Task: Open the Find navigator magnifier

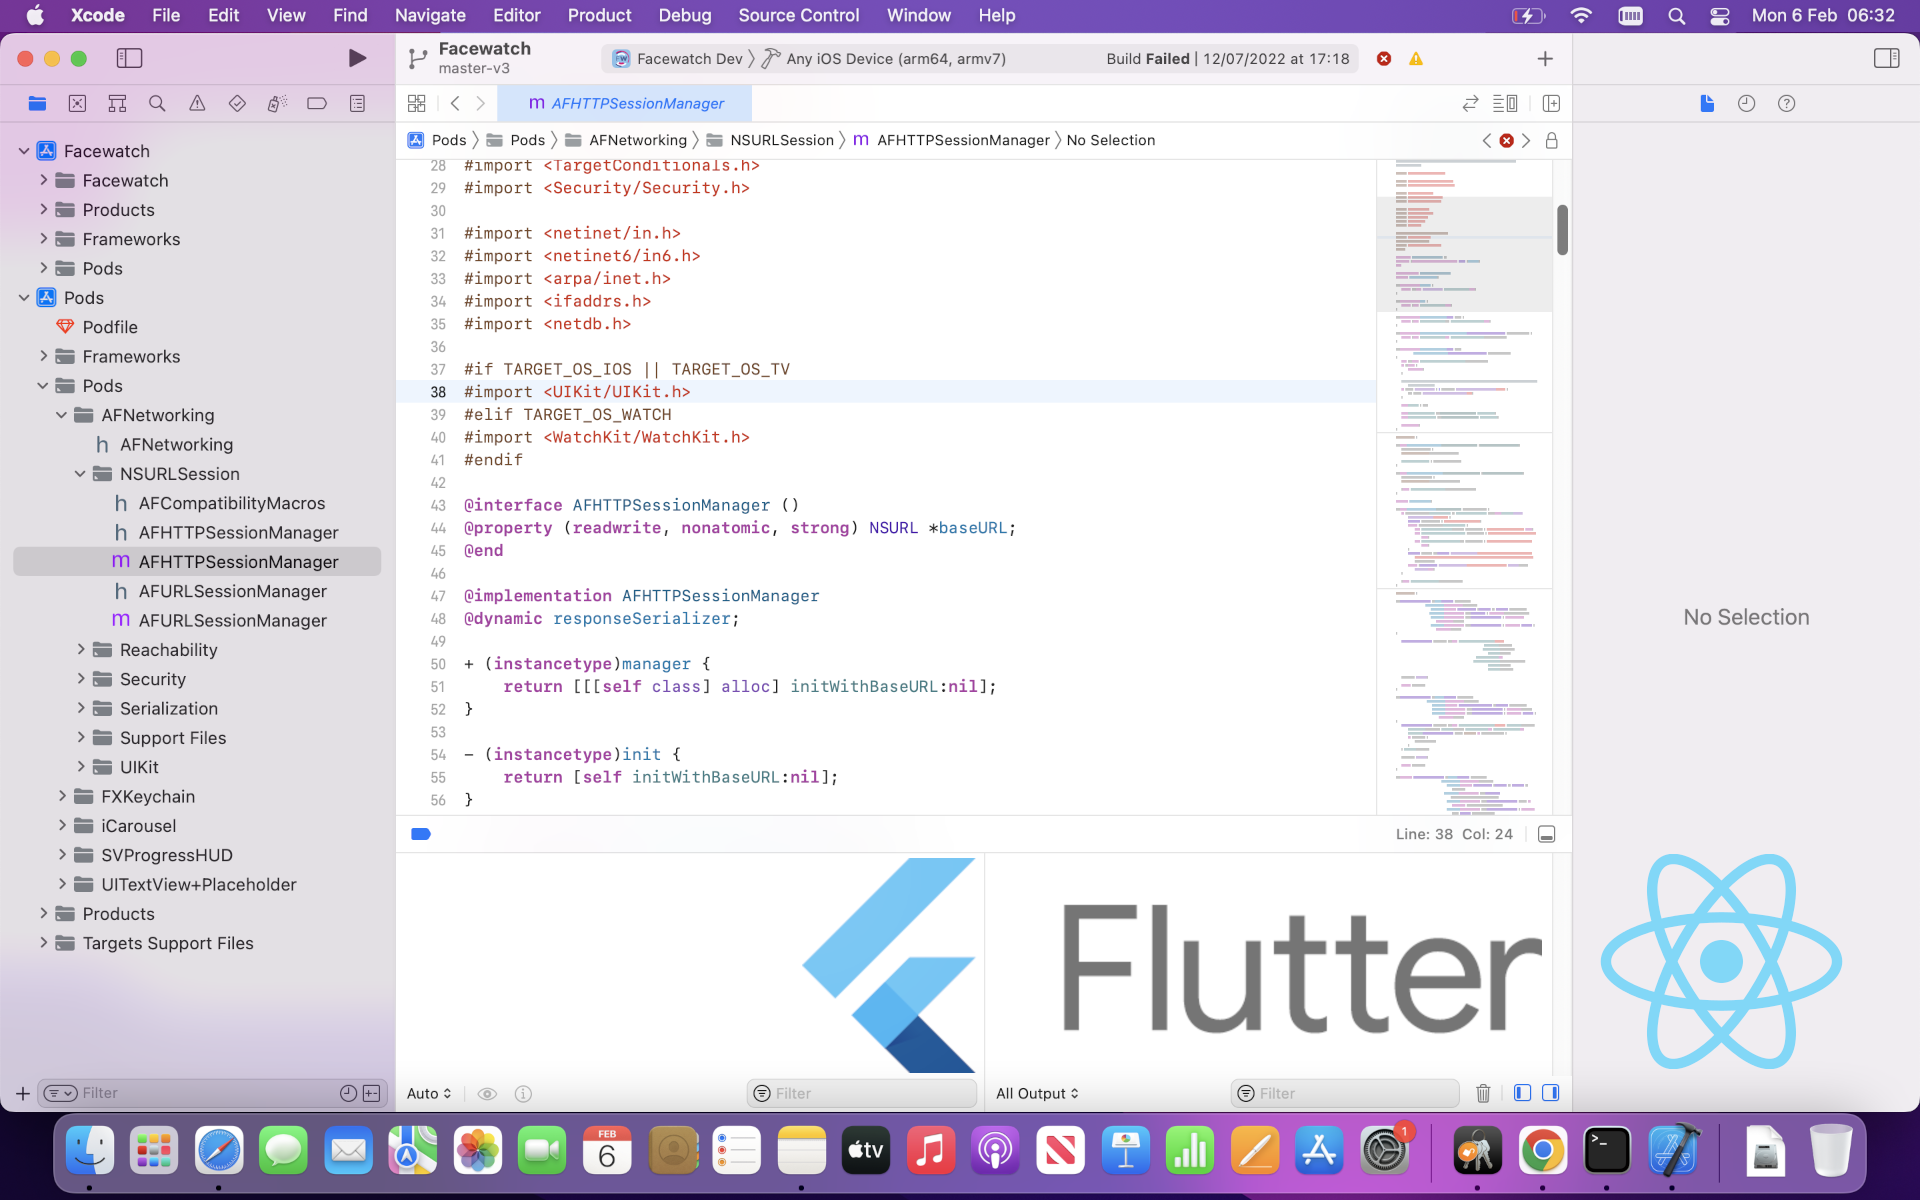Action: tap(157, 103)
